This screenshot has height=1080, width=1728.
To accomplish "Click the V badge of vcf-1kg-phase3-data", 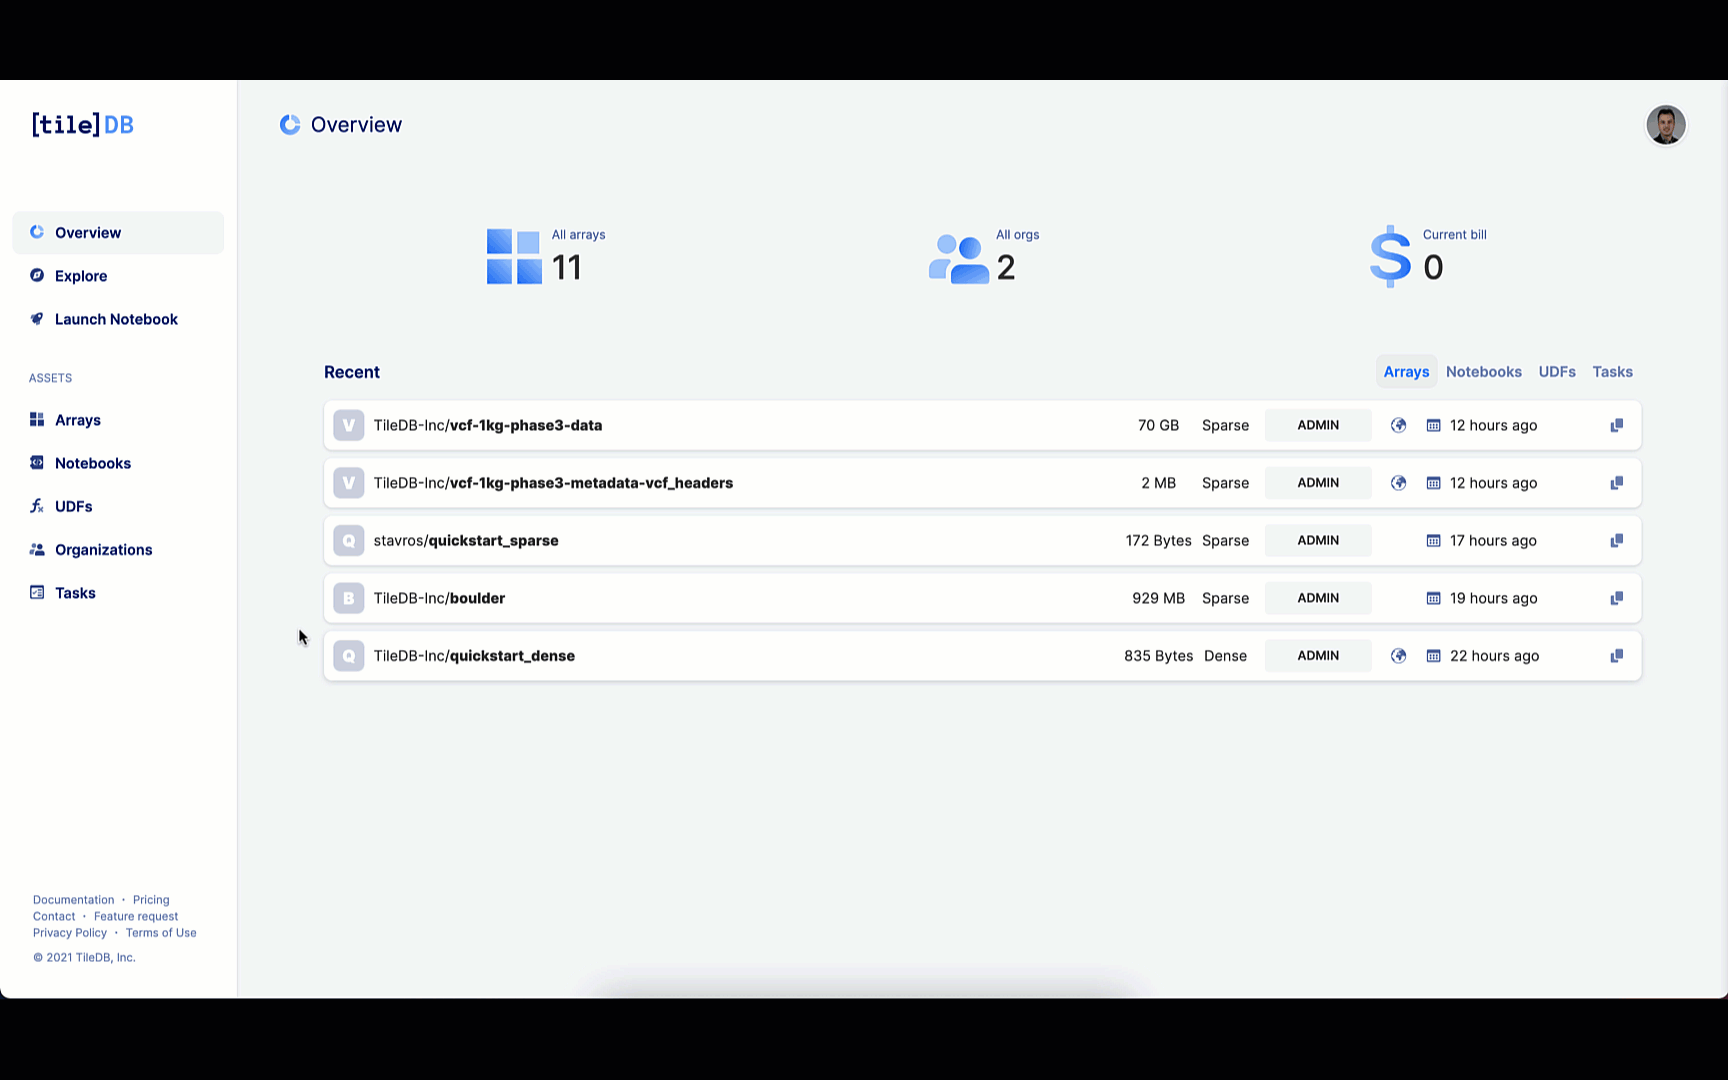I will point(348,425).
